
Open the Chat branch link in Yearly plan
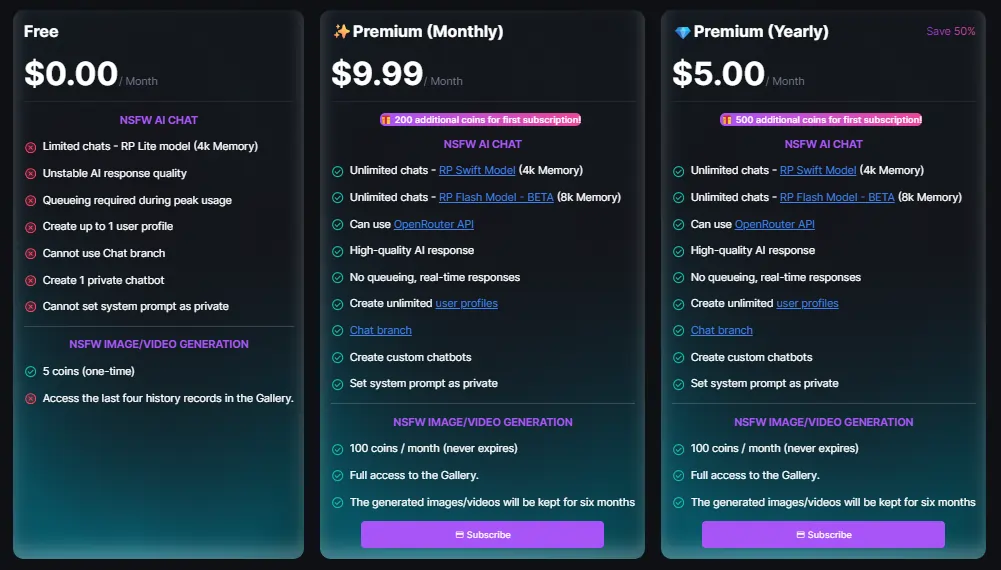[x=721, y=331]
